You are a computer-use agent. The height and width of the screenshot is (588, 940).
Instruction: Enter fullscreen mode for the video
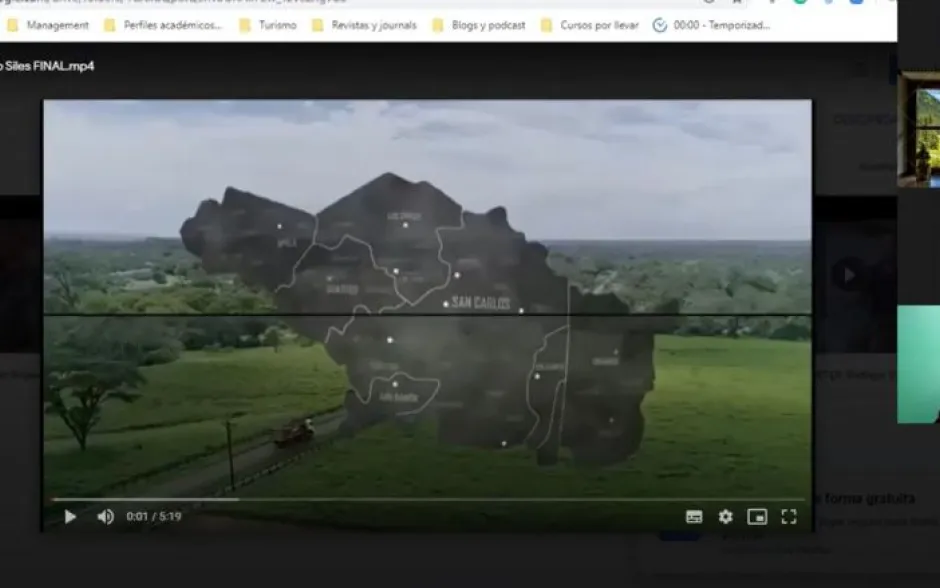tap(788, 517)
